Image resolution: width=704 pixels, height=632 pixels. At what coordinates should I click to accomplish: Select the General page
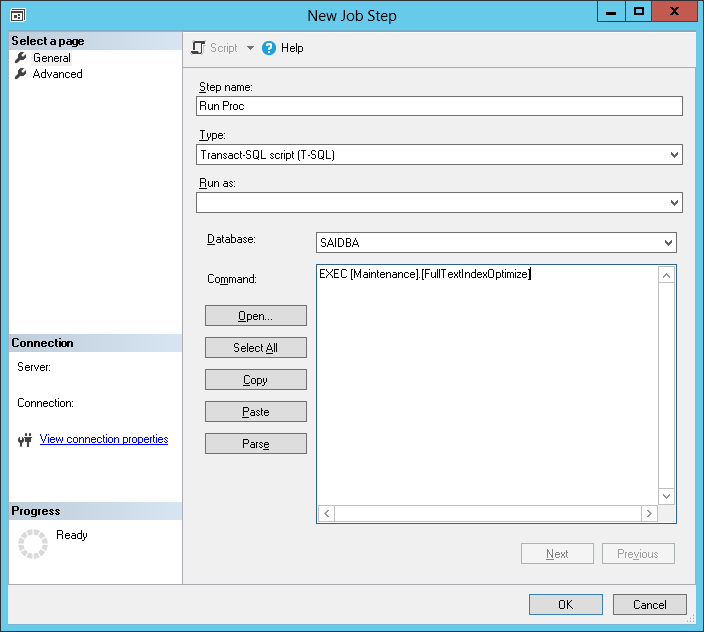(51, 58)
